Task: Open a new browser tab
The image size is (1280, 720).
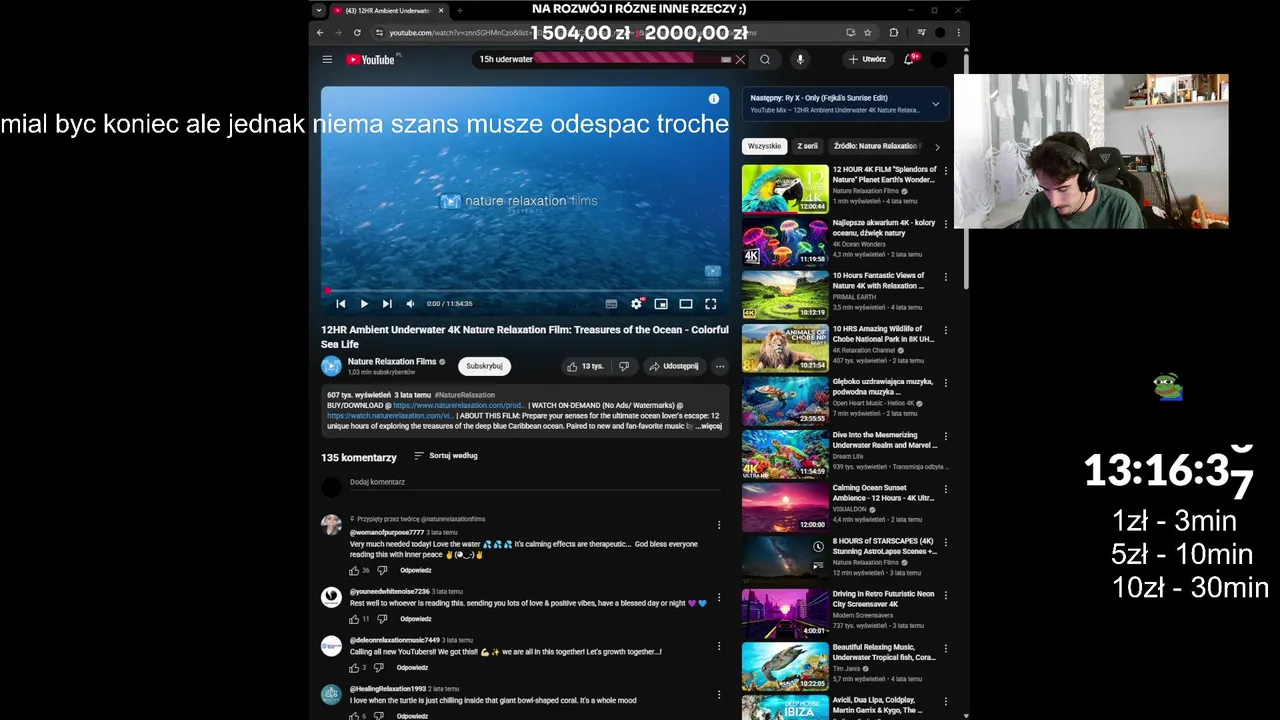Action: click(460, 10)
